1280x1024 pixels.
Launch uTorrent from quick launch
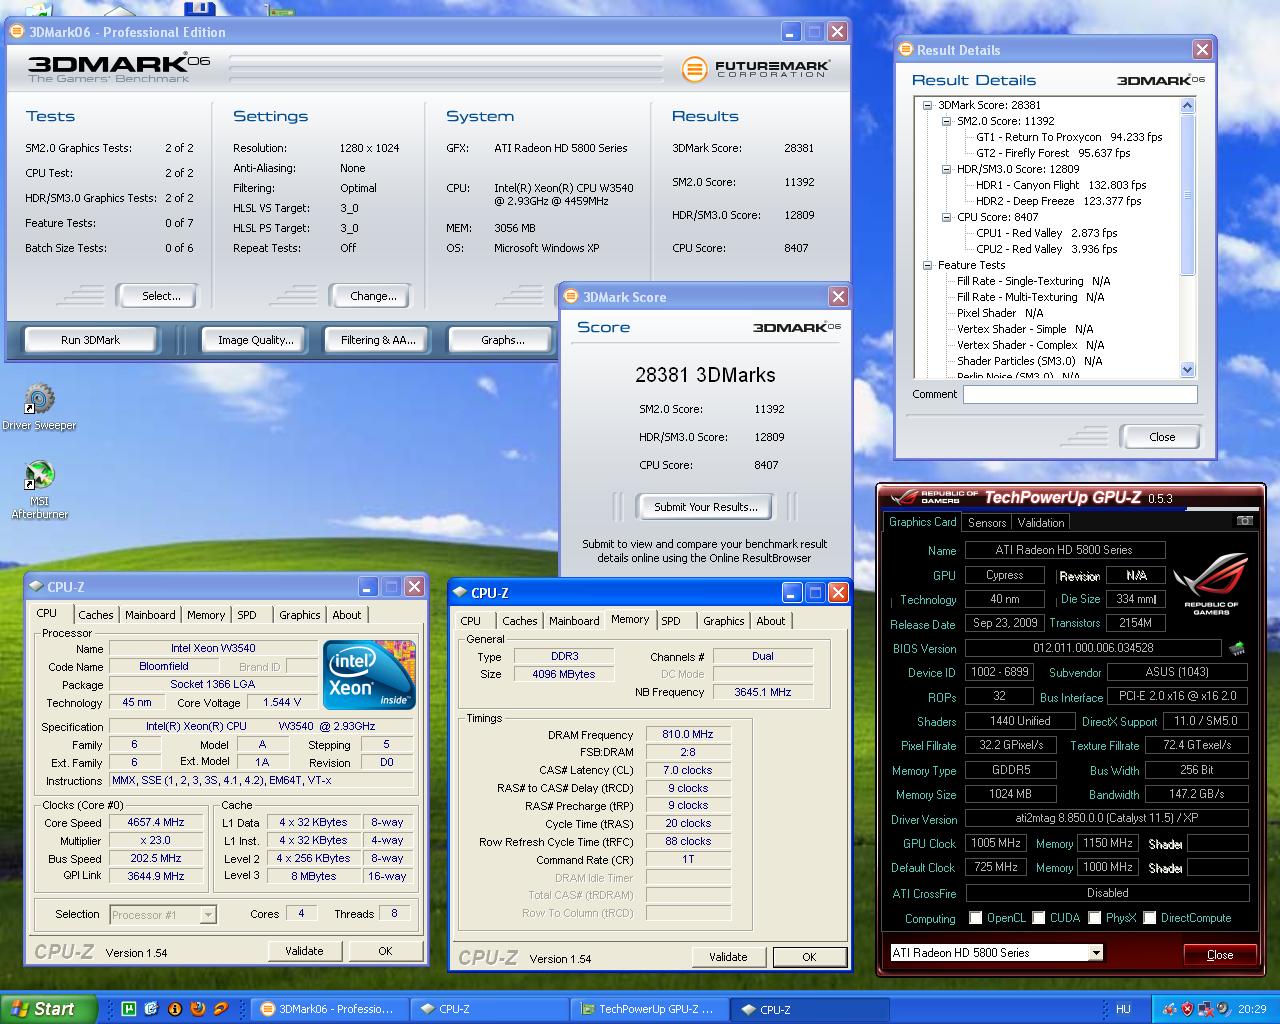click(129, 1009)
